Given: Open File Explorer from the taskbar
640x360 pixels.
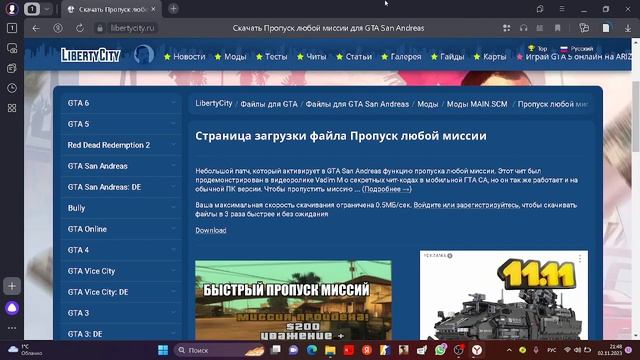Looking at the screenshot, I should [x=330, y=350].
